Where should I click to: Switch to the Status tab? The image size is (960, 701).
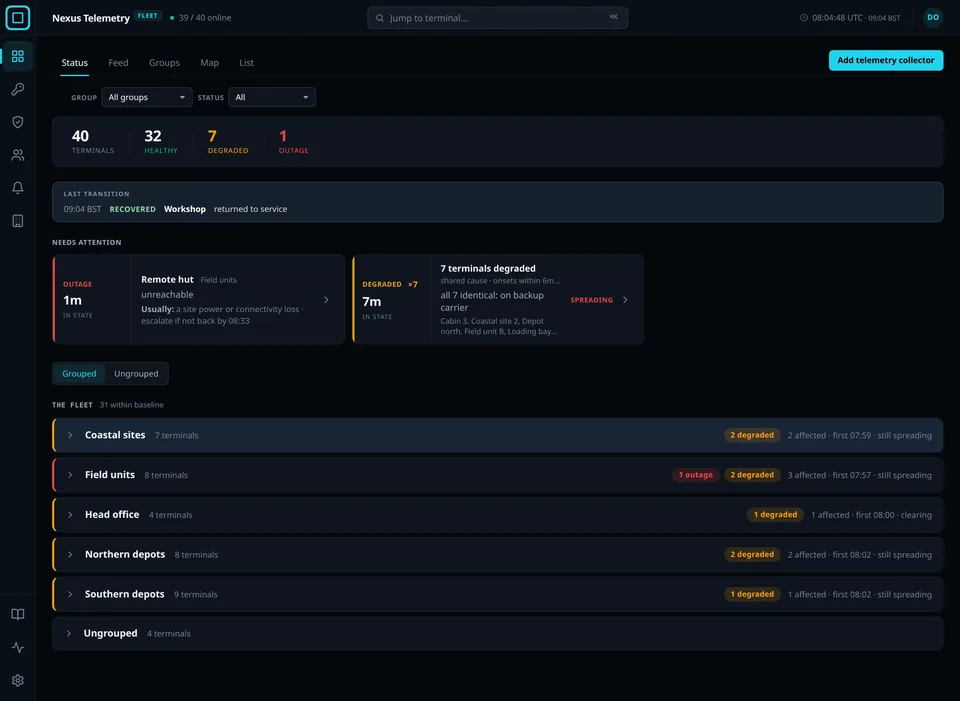point(75,62)
